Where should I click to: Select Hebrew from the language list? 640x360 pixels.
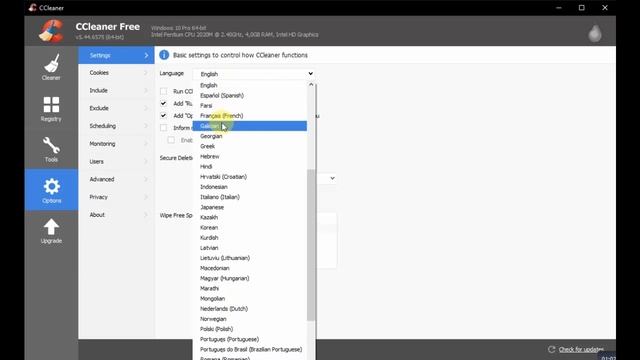click(250, 156)
